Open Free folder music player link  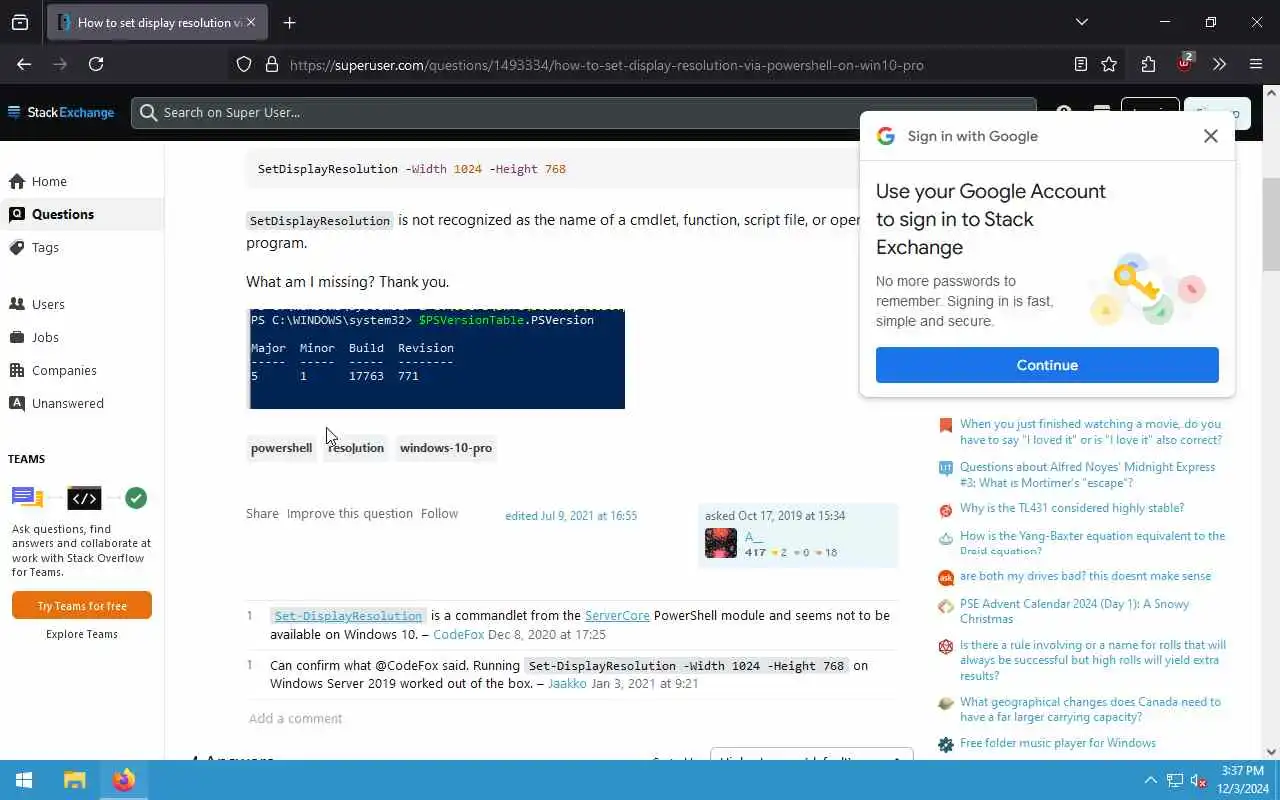1058,743
